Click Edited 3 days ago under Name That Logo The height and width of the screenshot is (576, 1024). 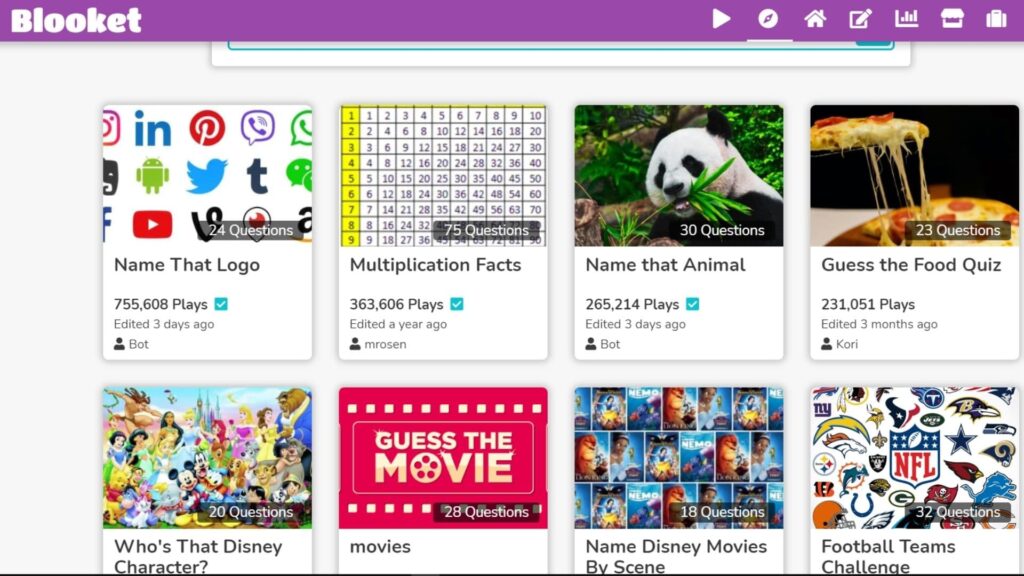tap(164, 324)
